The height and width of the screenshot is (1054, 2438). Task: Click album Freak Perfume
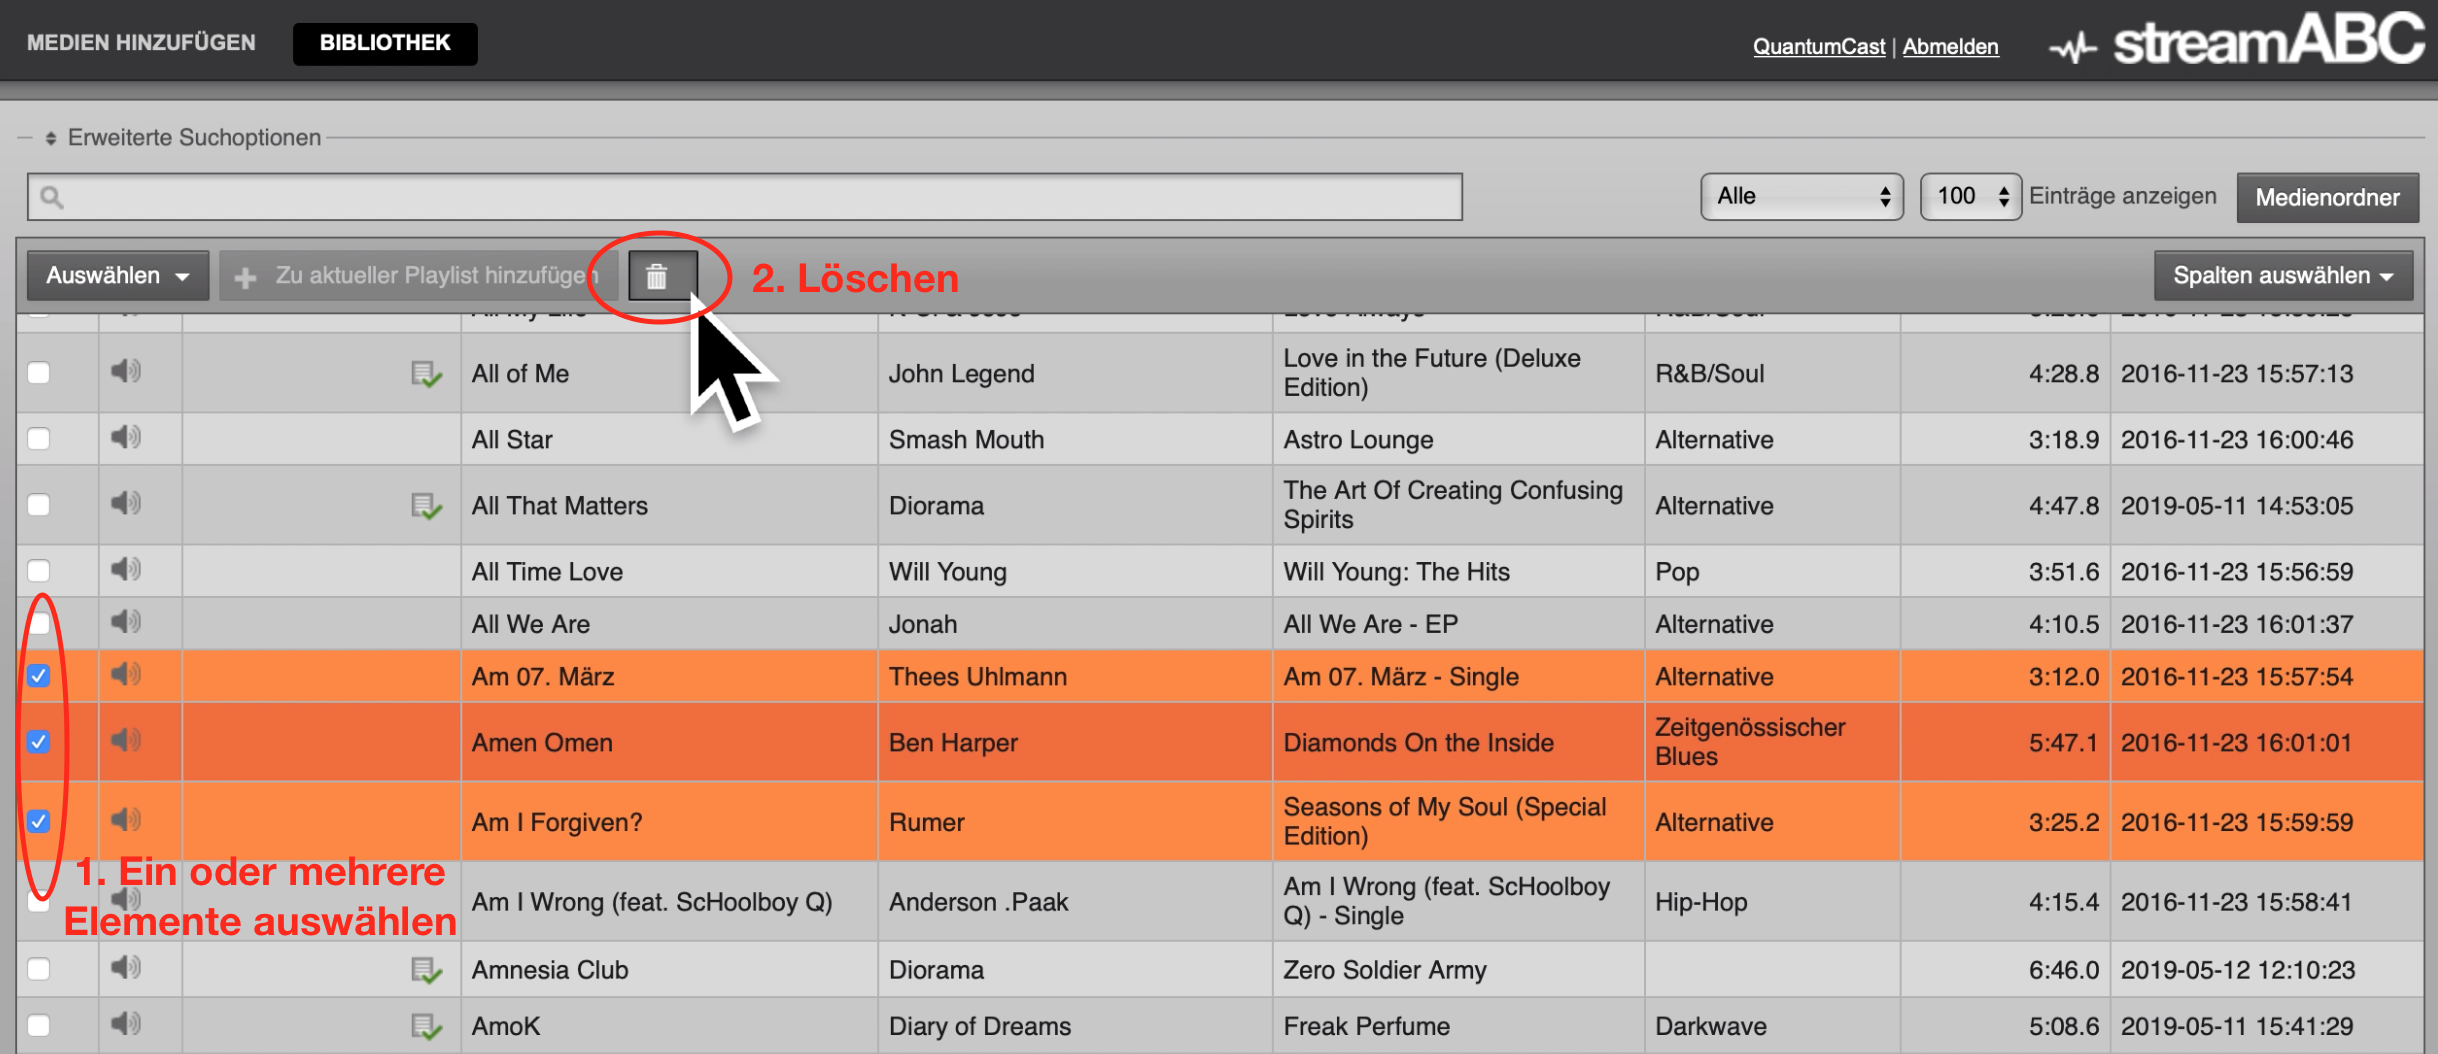coord(1366,1026)
